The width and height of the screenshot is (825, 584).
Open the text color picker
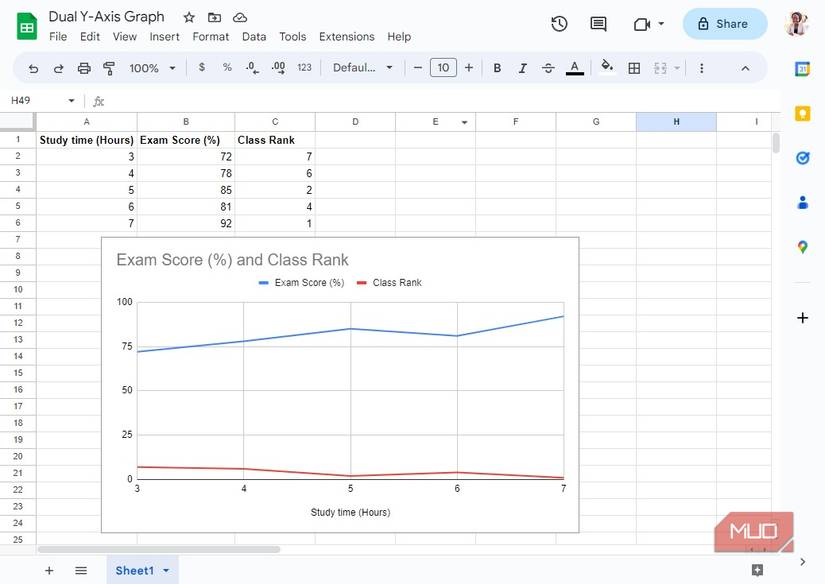[x=574, y=67]
